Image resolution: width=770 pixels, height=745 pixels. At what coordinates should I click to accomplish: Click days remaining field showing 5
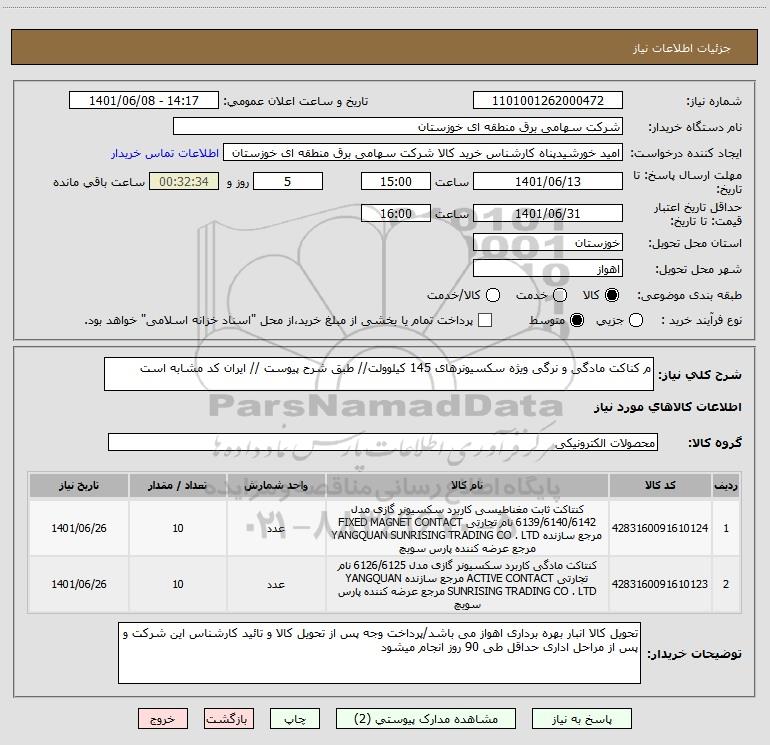click(x=288, y=182)
